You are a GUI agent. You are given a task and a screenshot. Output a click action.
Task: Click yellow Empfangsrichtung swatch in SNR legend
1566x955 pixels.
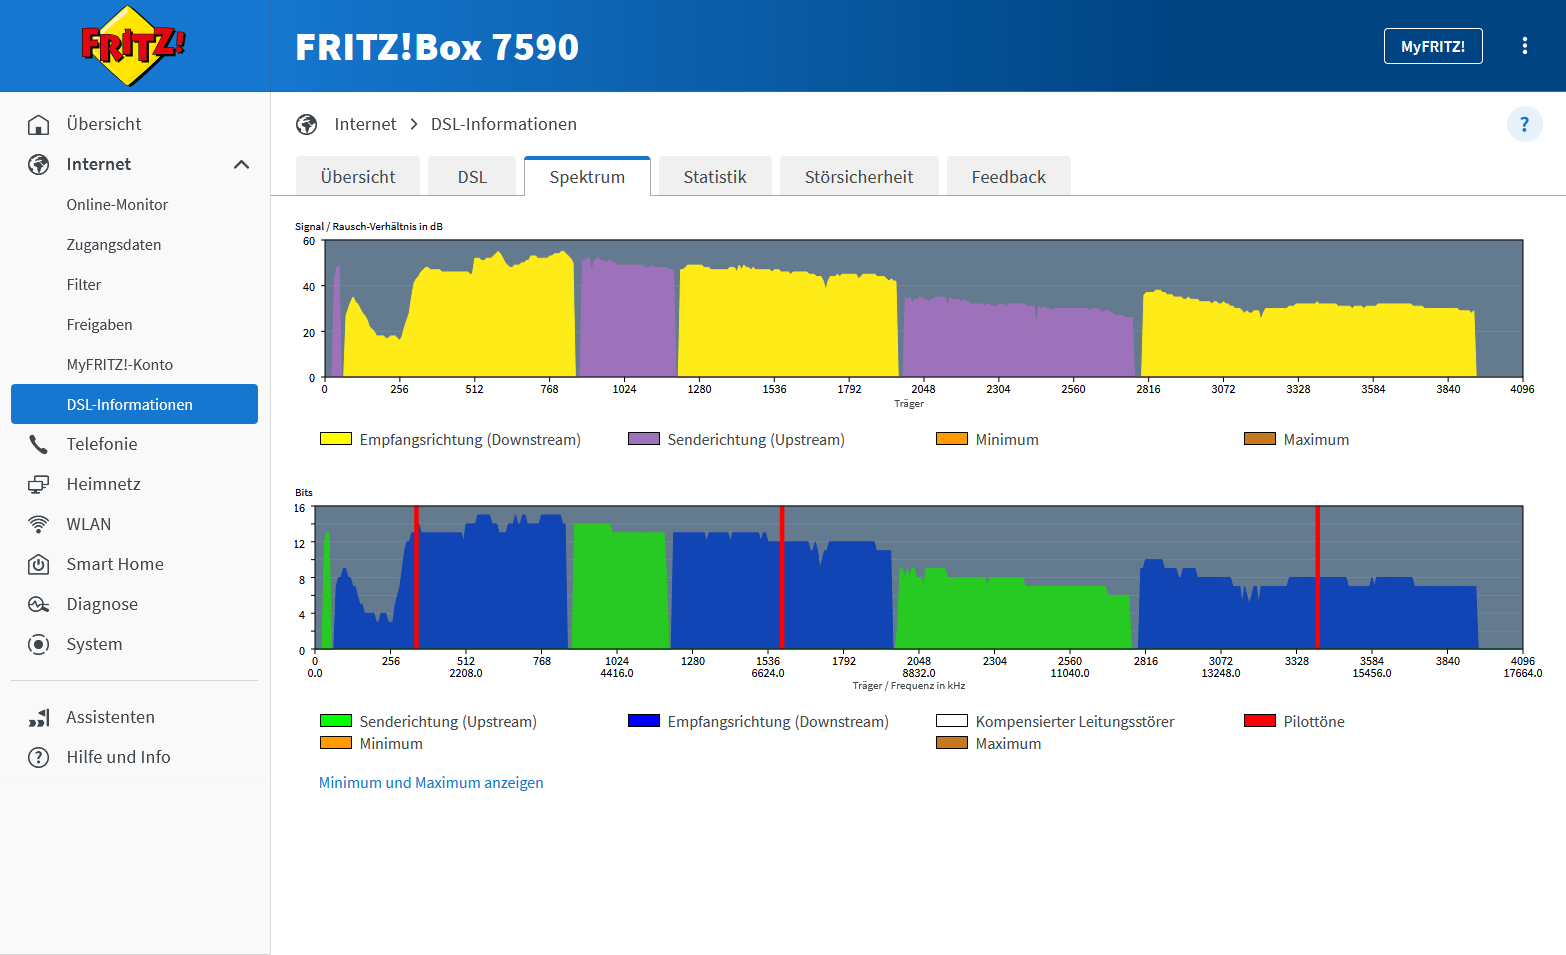click(x=336, y=438)
